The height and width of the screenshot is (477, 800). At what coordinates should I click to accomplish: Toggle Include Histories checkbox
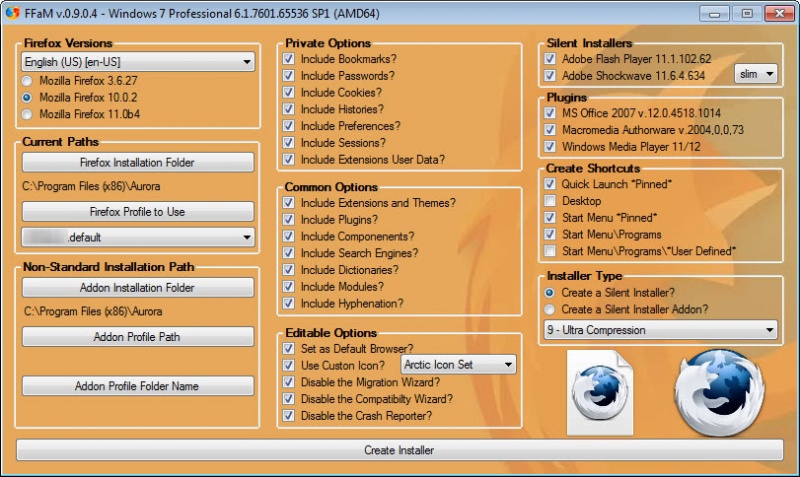[x=289, y=109]
